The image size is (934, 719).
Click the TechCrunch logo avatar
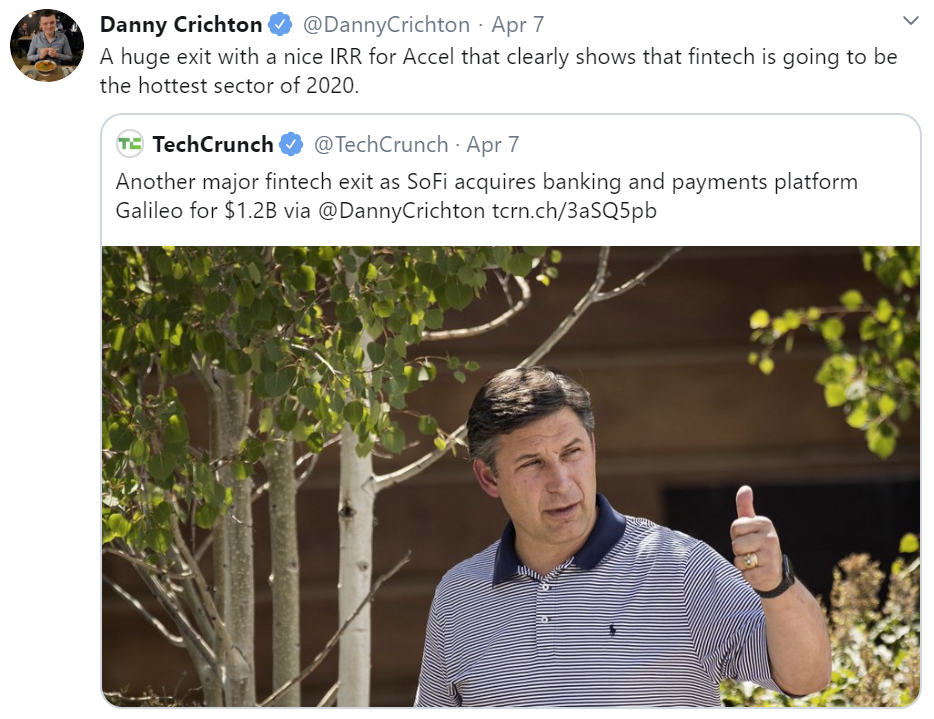[x=129, y=144]
